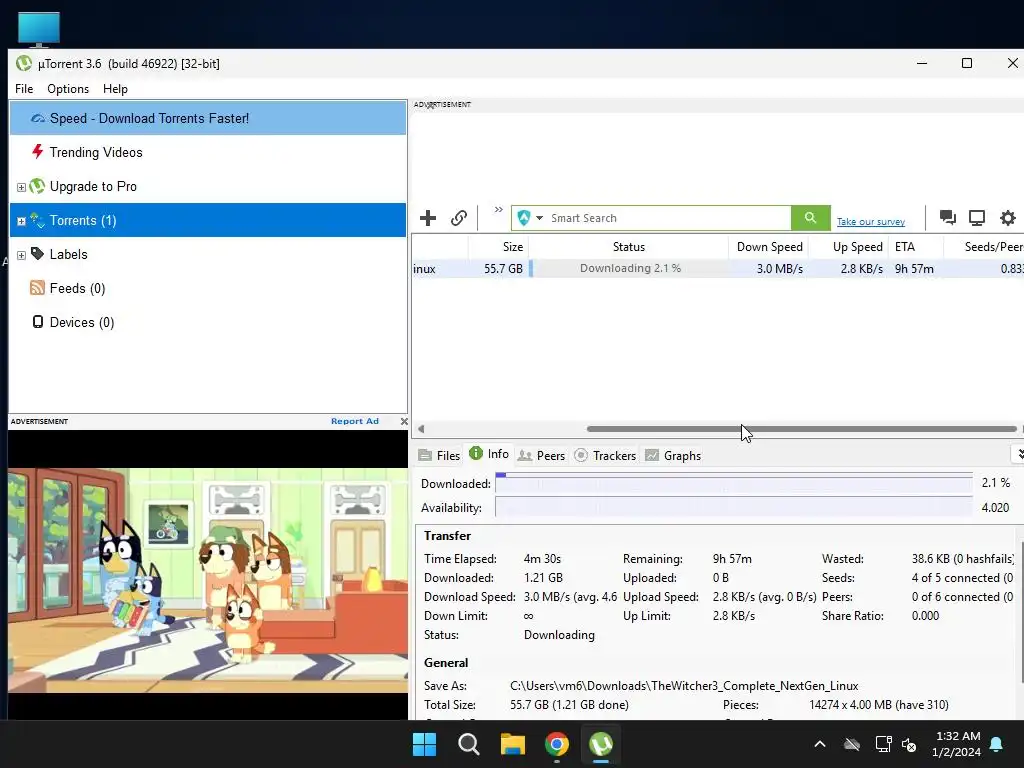Switch to the Graphs tab
Image resolution: width=1024 pixels, height=768 pixels.
click(x=673, y=455)
